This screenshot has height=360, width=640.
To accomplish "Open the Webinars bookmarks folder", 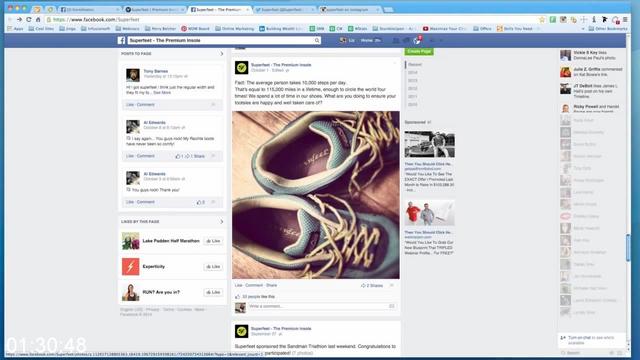I will pos(127,29).
